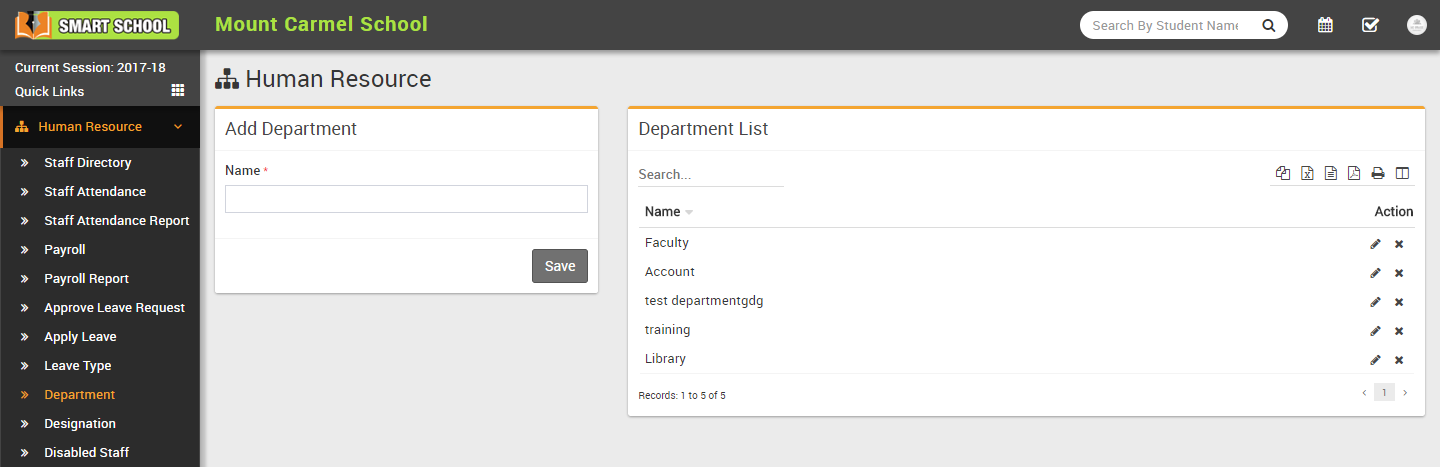Export department list to Excel
The width and height of the screenshot is (1440, 467).
[1307, 173]
